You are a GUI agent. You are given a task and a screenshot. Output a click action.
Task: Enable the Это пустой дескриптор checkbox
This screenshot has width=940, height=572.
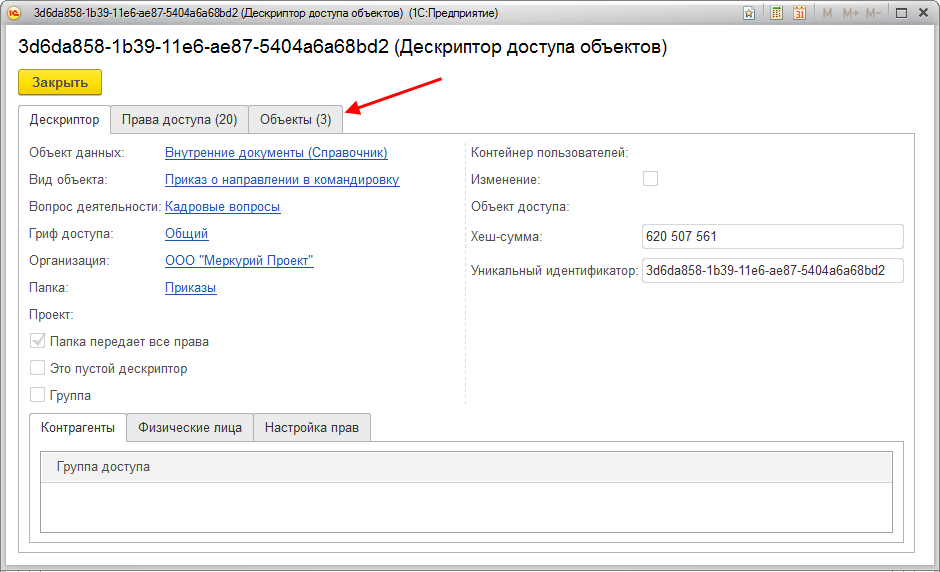click(x=38, y=368)
